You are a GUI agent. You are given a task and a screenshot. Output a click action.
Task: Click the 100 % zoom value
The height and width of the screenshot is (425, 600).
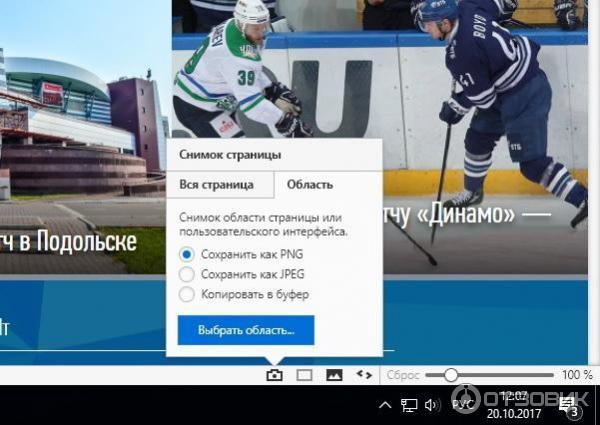click(577, 375)
